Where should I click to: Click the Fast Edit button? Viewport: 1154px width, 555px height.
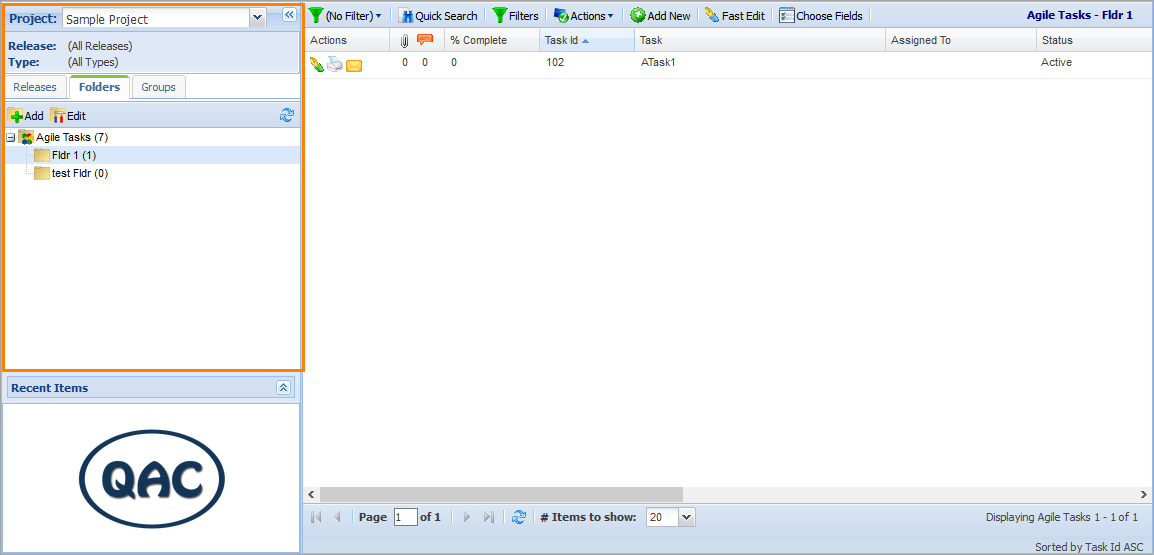pyautogui.click(x=734, y=15)
